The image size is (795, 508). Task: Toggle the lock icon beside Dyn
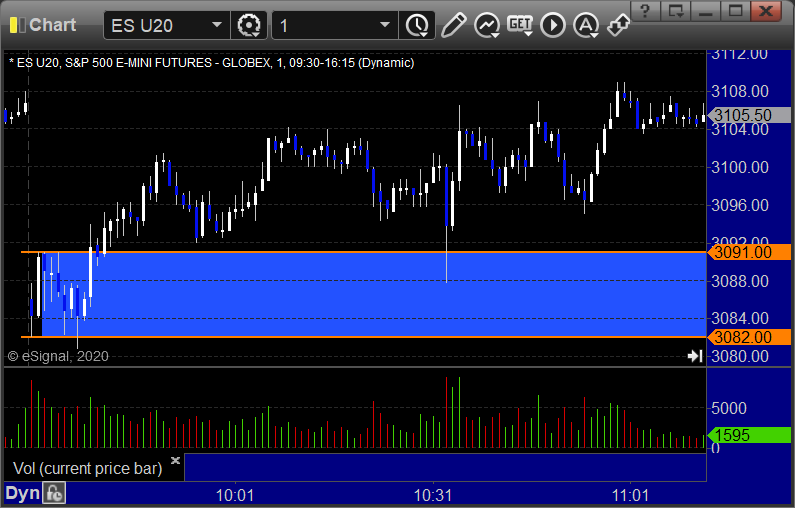pyautogui.click(x=54, y=493)
